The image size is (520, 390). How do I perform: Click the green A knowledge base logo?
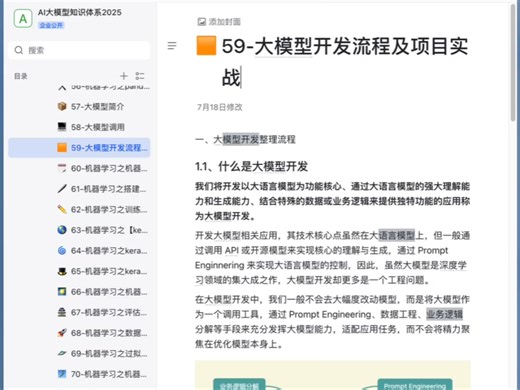click(23, 18)
